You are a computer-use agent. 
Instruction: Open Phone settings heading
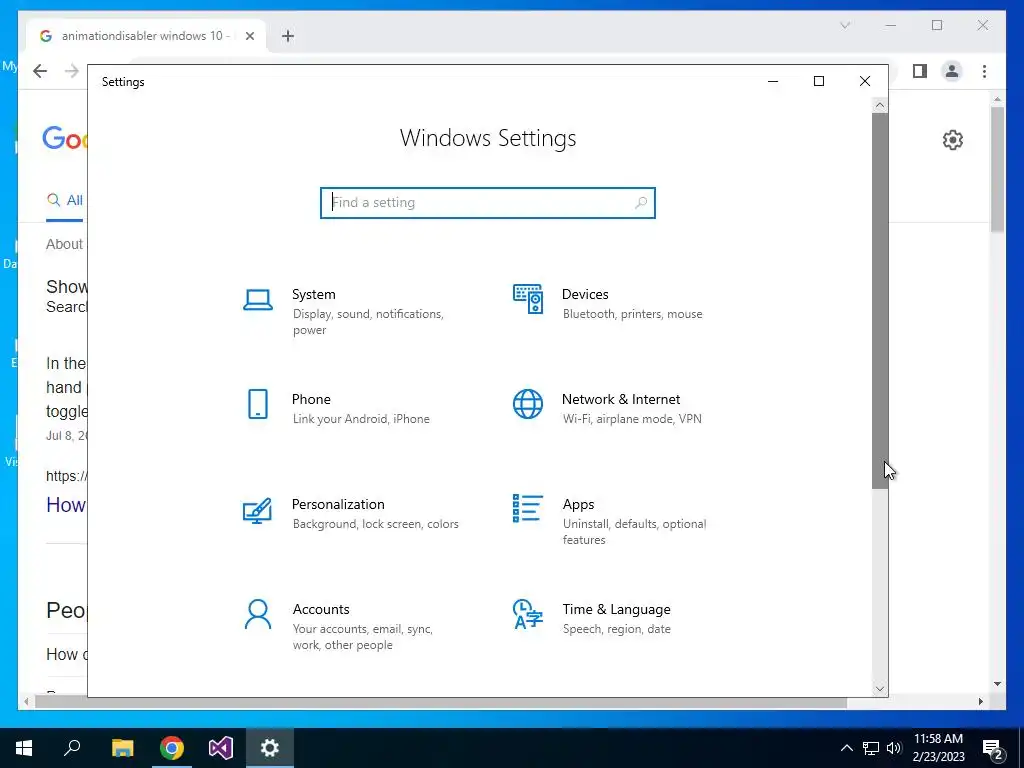click(311, 400)
